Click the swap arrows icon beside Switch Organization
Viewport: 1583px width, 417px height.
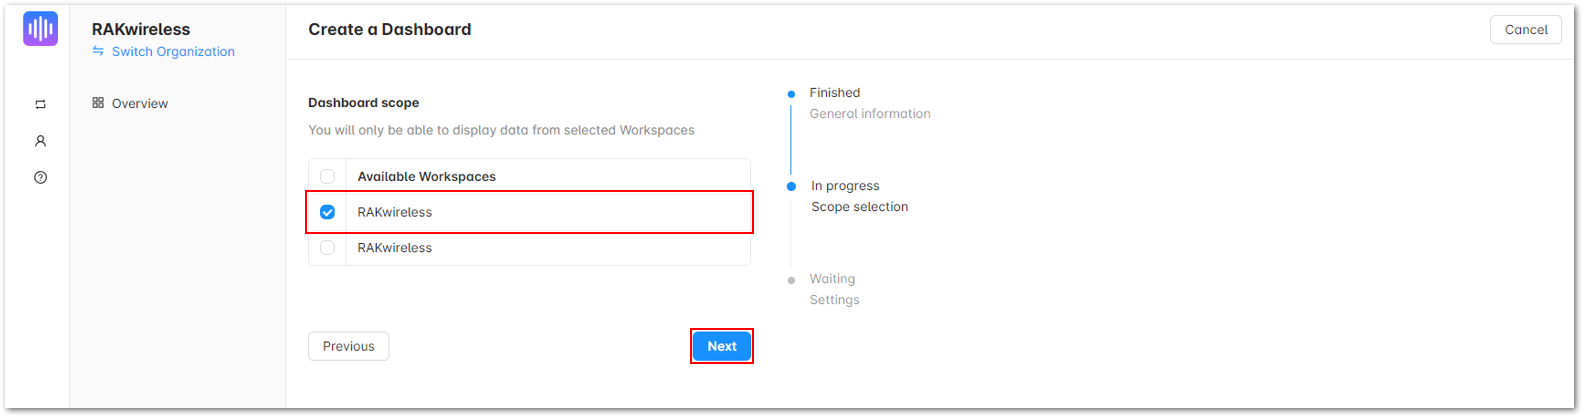click(x=98, y=51)
